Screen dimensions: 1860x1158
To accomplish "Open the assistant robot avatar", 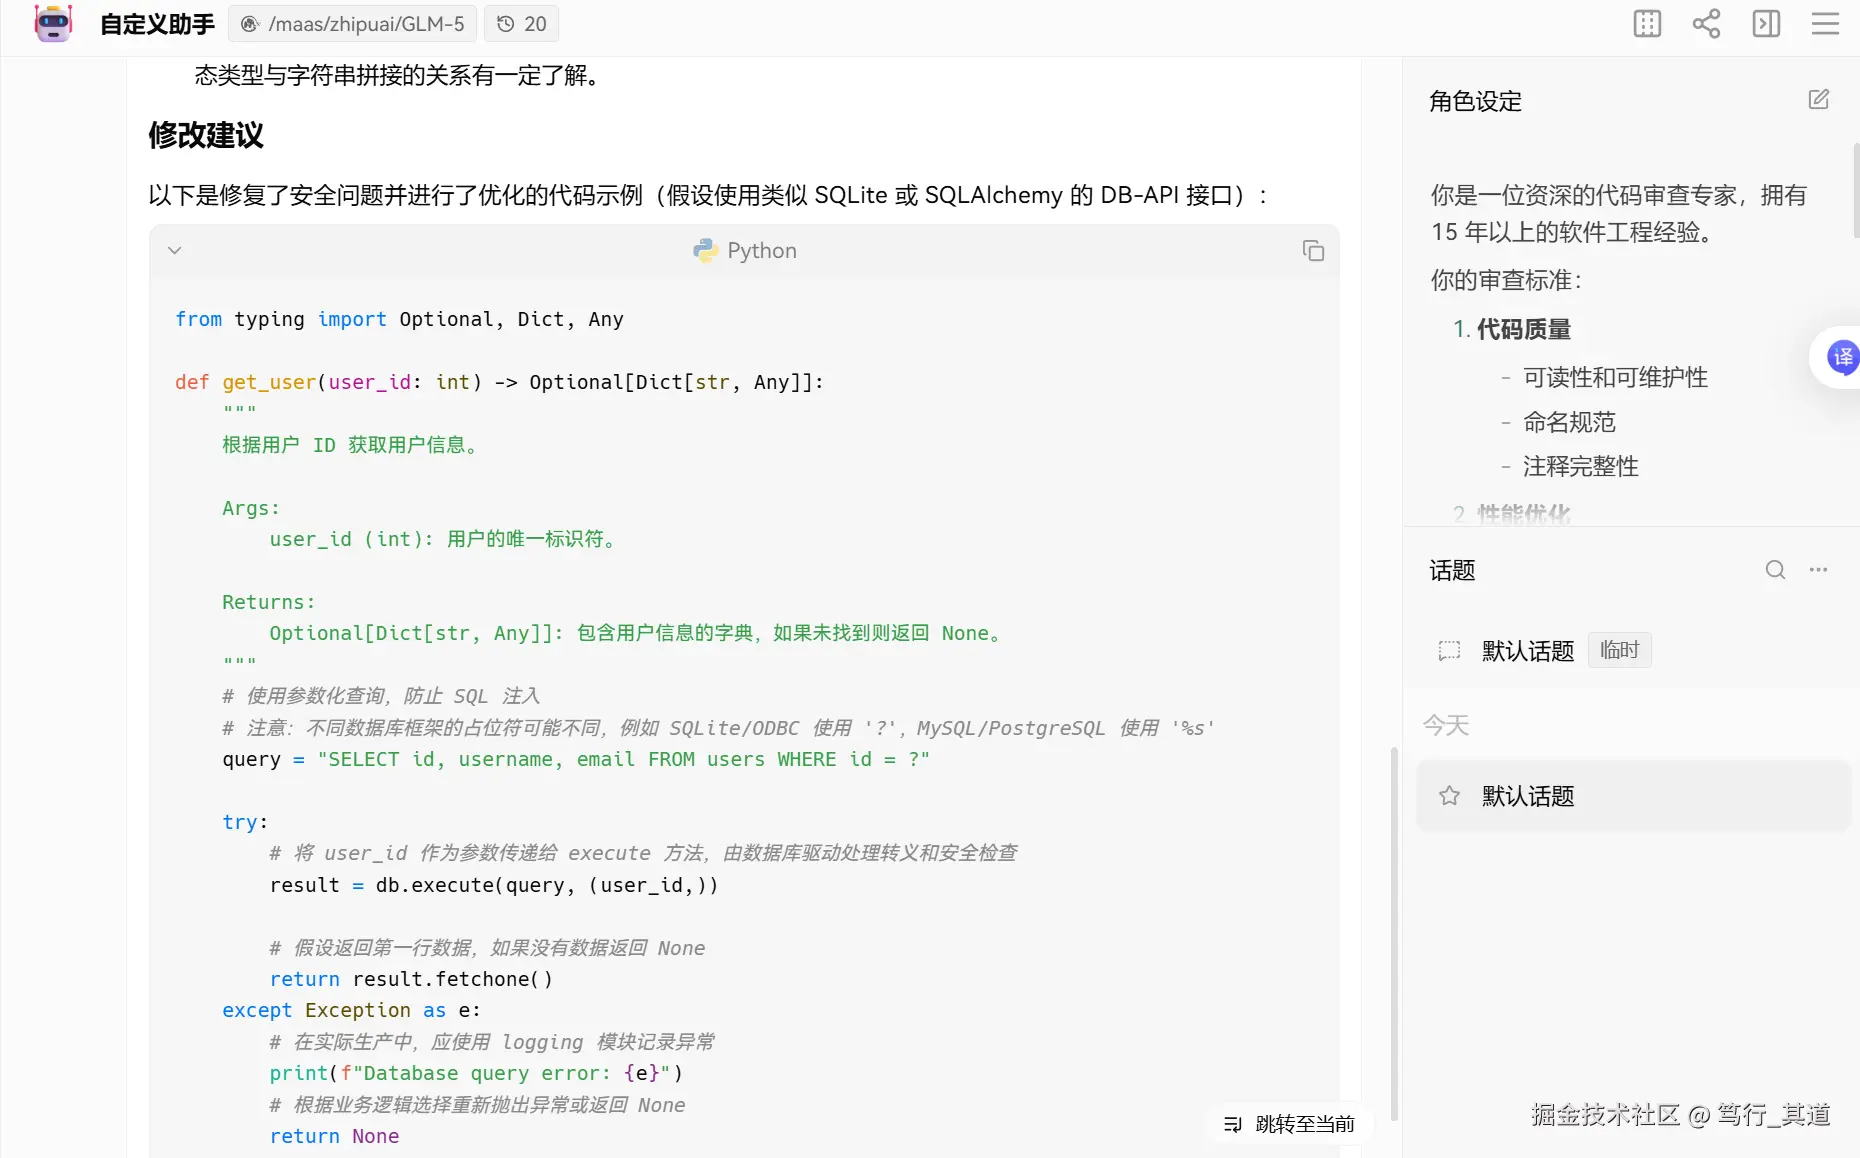I will (52, 23).
